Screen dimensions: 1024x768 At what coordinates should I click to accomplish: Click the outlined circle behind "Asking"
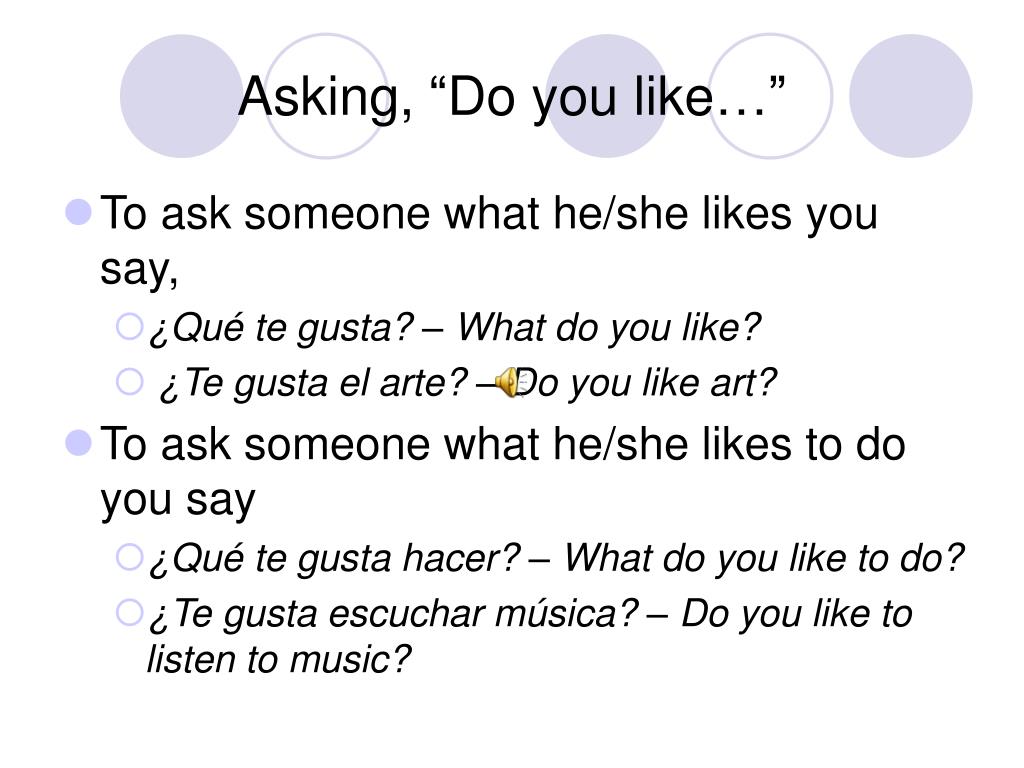click(x=327, y=96)
